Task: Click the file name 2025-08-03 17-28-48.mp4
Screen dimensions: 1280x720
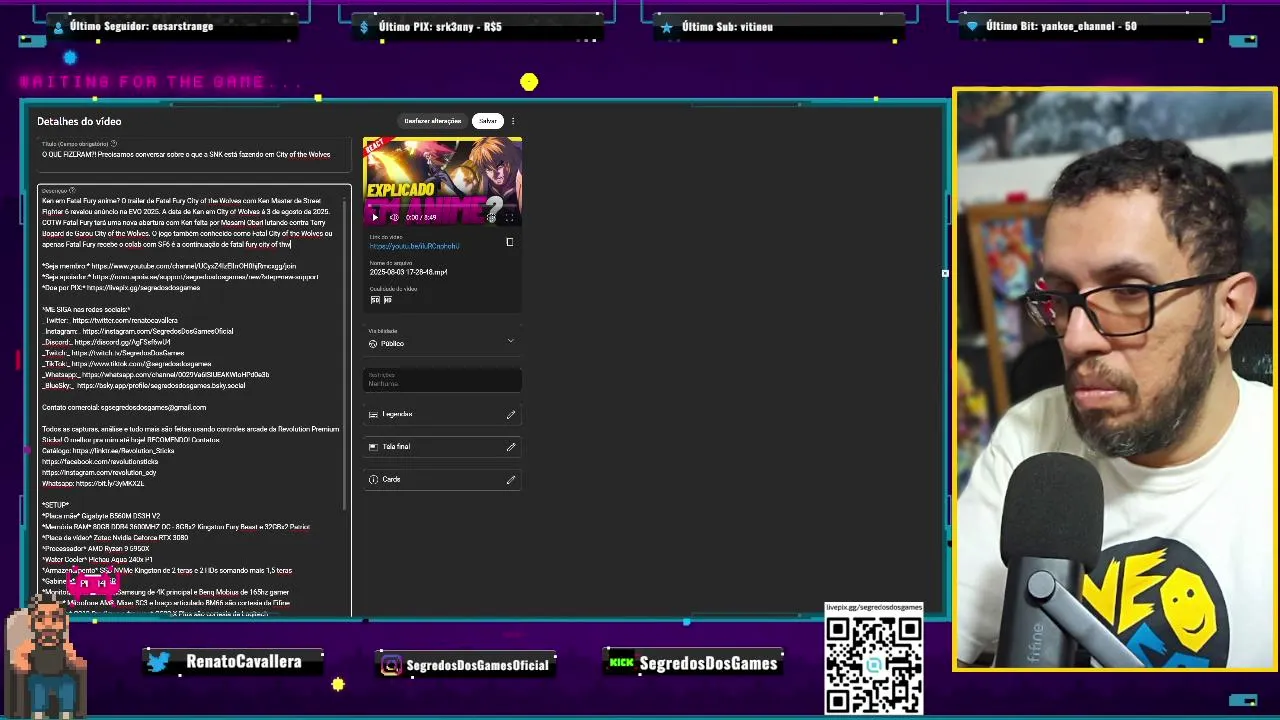Action: [408, 272]
